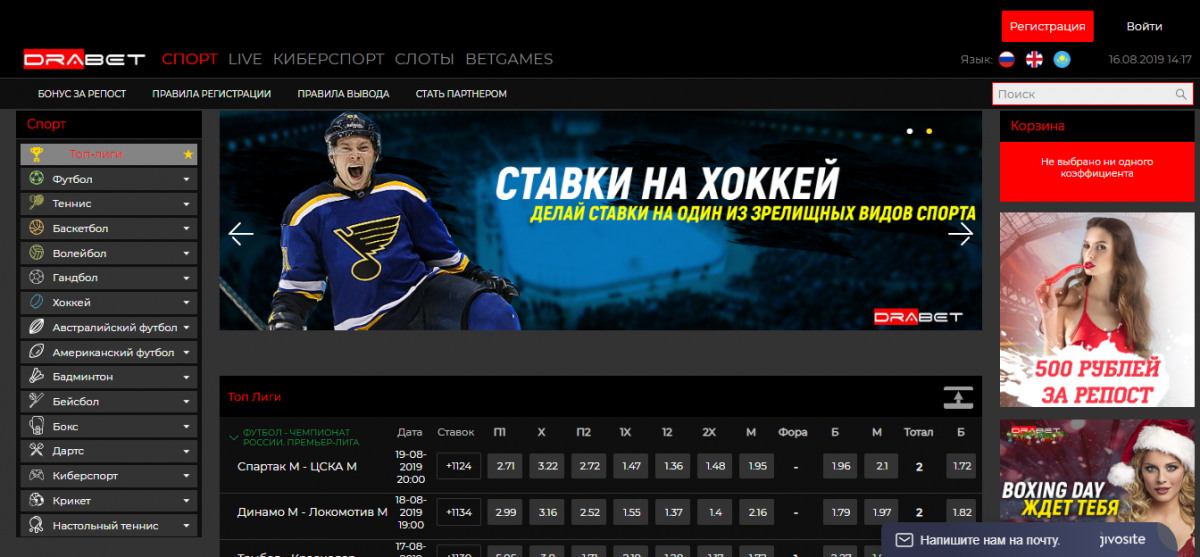Click the Футбол ball icon
The image size is (1200, 557).
point(36,179)
